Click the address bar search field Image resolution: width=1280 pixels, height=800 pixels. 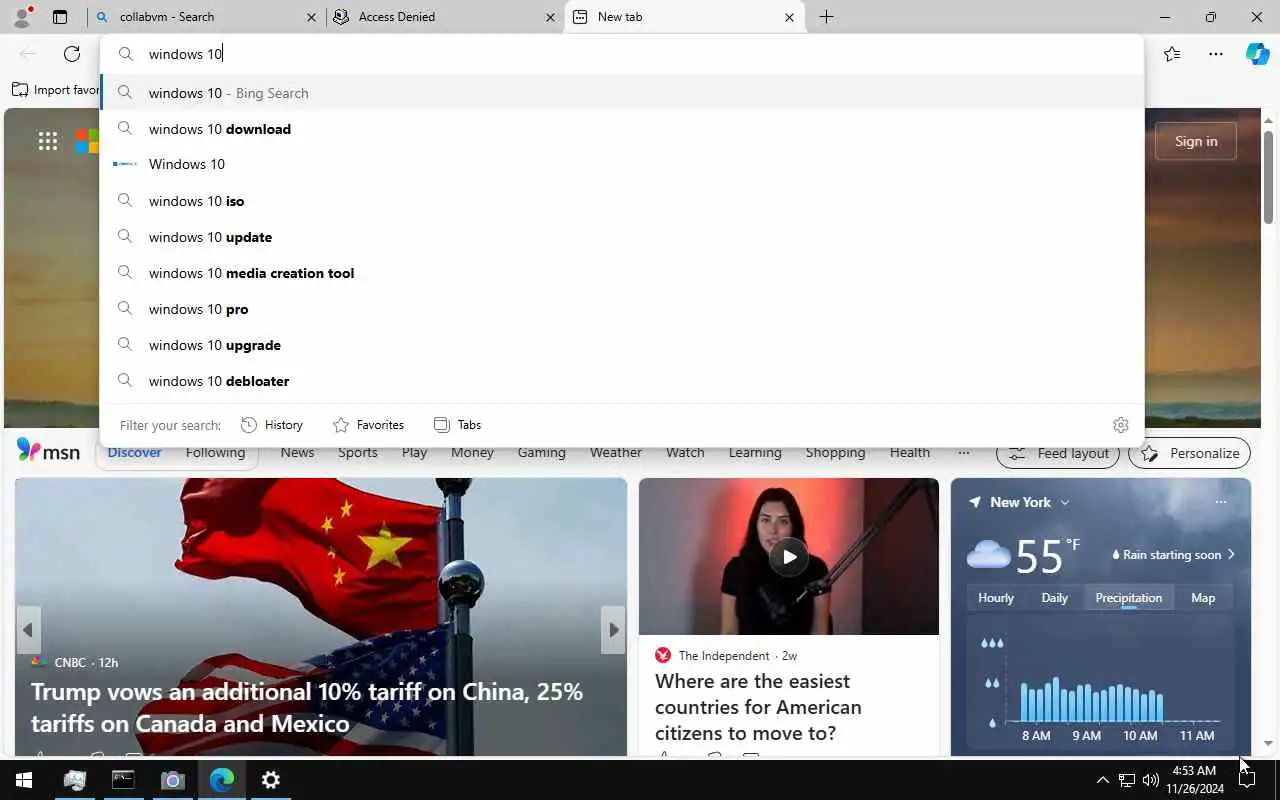tap(622, 54)
